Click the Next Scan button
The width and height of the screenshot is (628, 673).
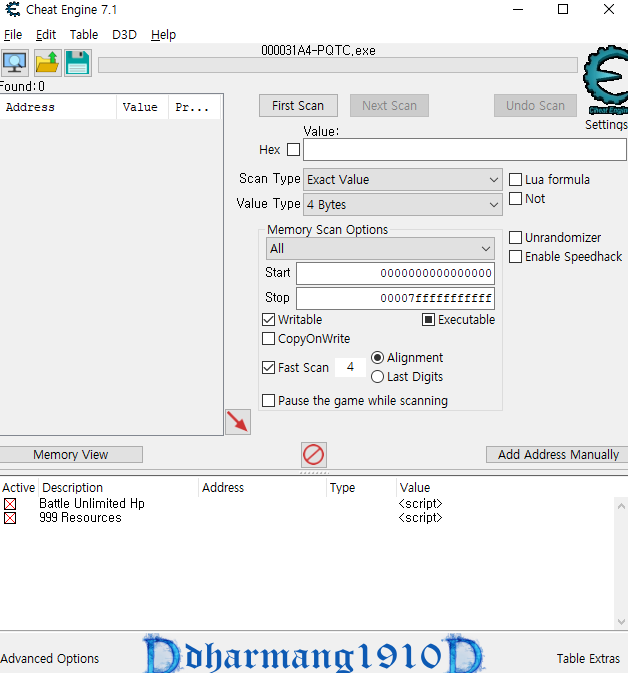coord(389,106)
